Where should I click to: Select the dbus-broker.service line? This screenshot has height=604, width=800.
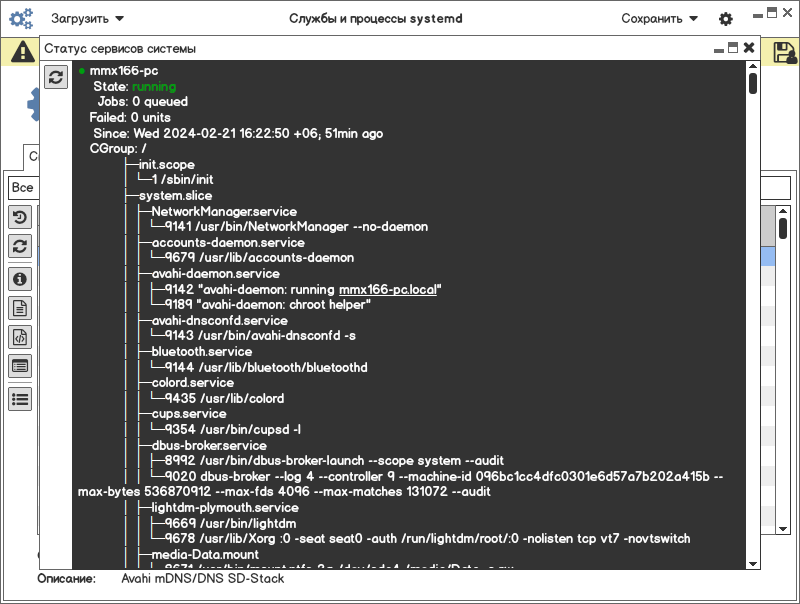tap(209, 446)
